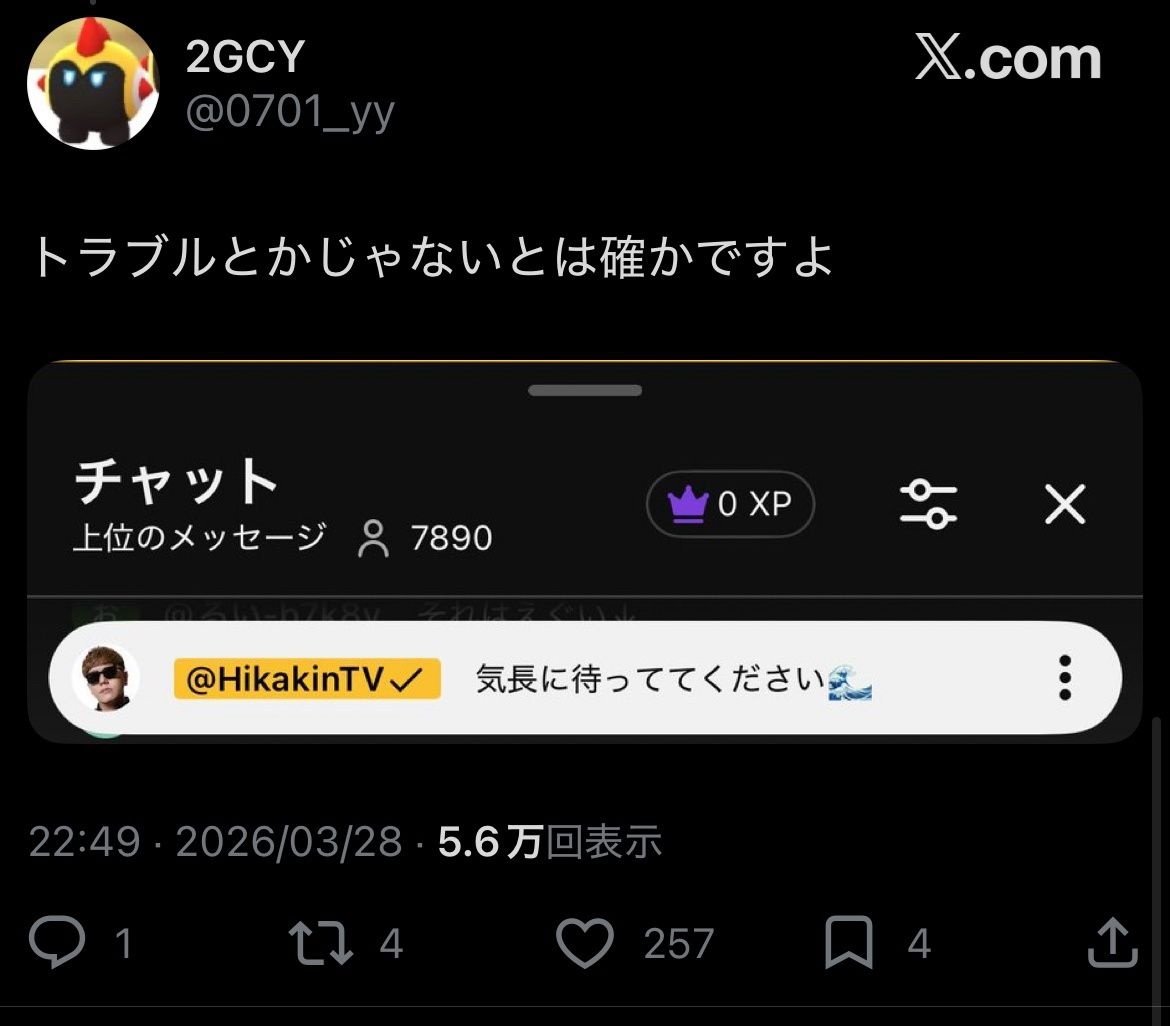Image resolution: width=1170 pixels, height=1026 pixels.
Task: Open chat filter sliders icon
Action: 928,504
